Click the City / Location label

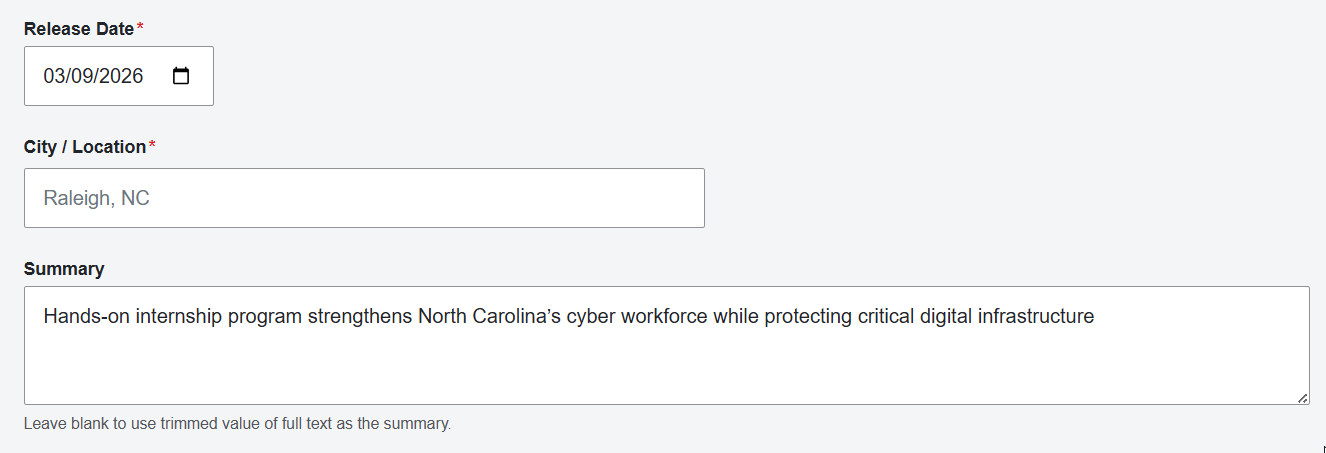tap(85, 147)
